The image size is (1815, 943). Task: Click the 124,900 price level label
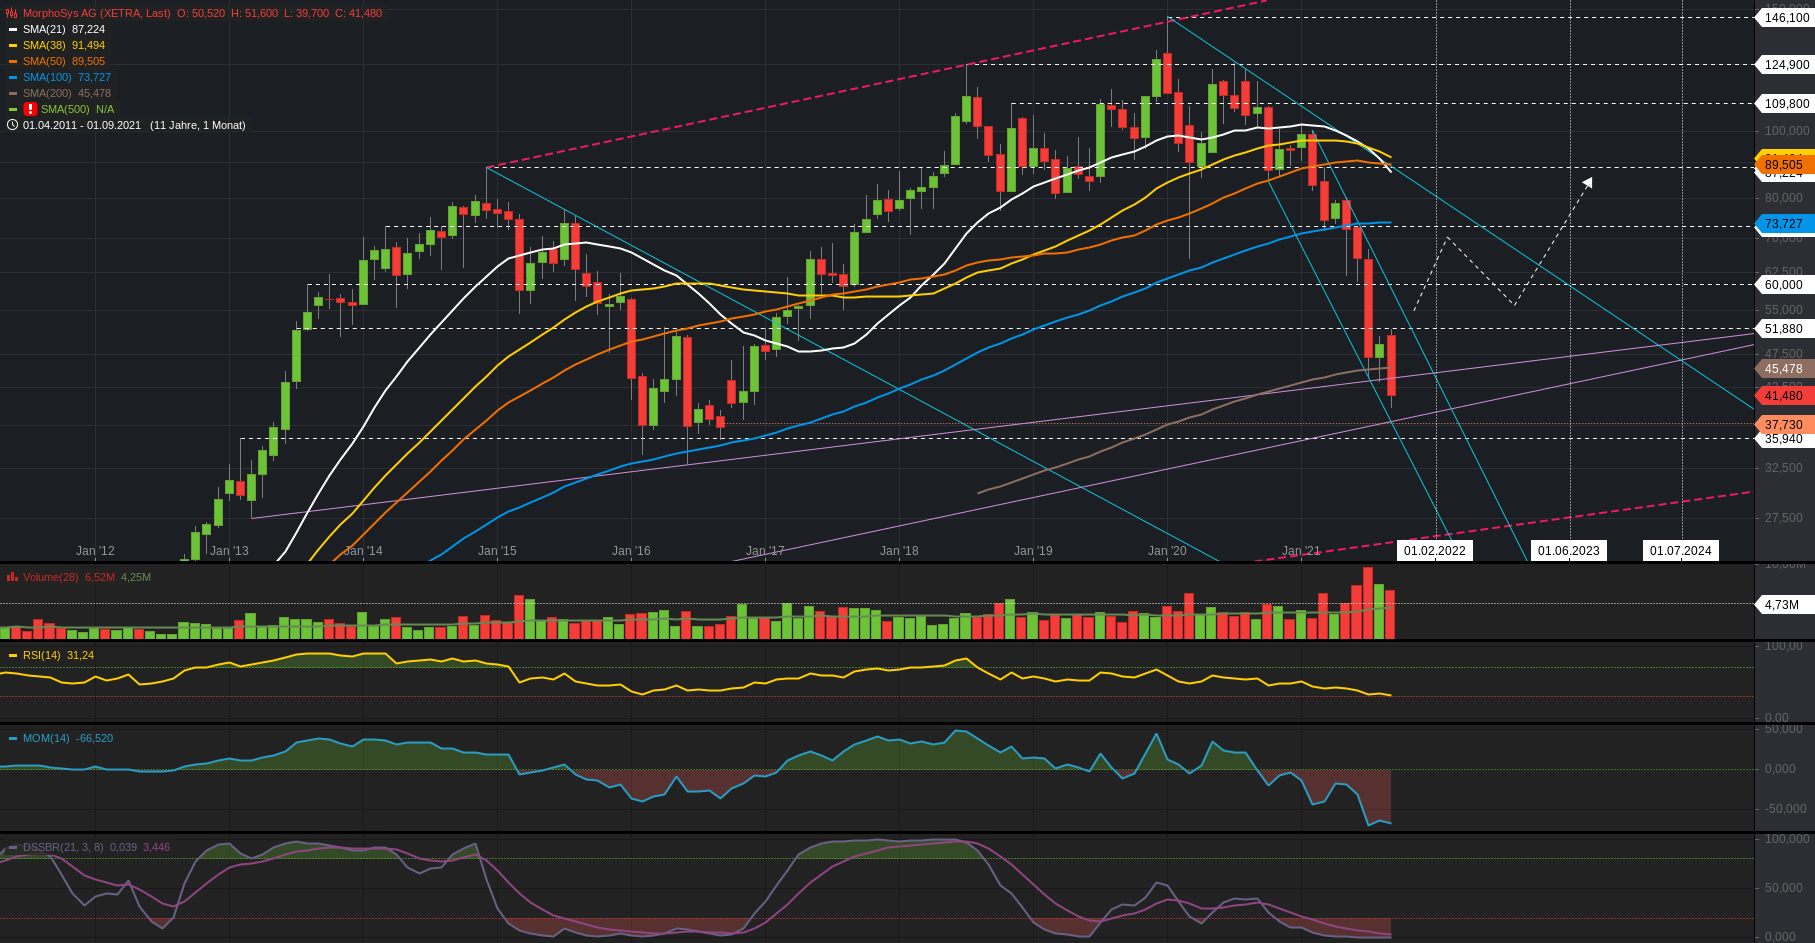coord(1786,65)
